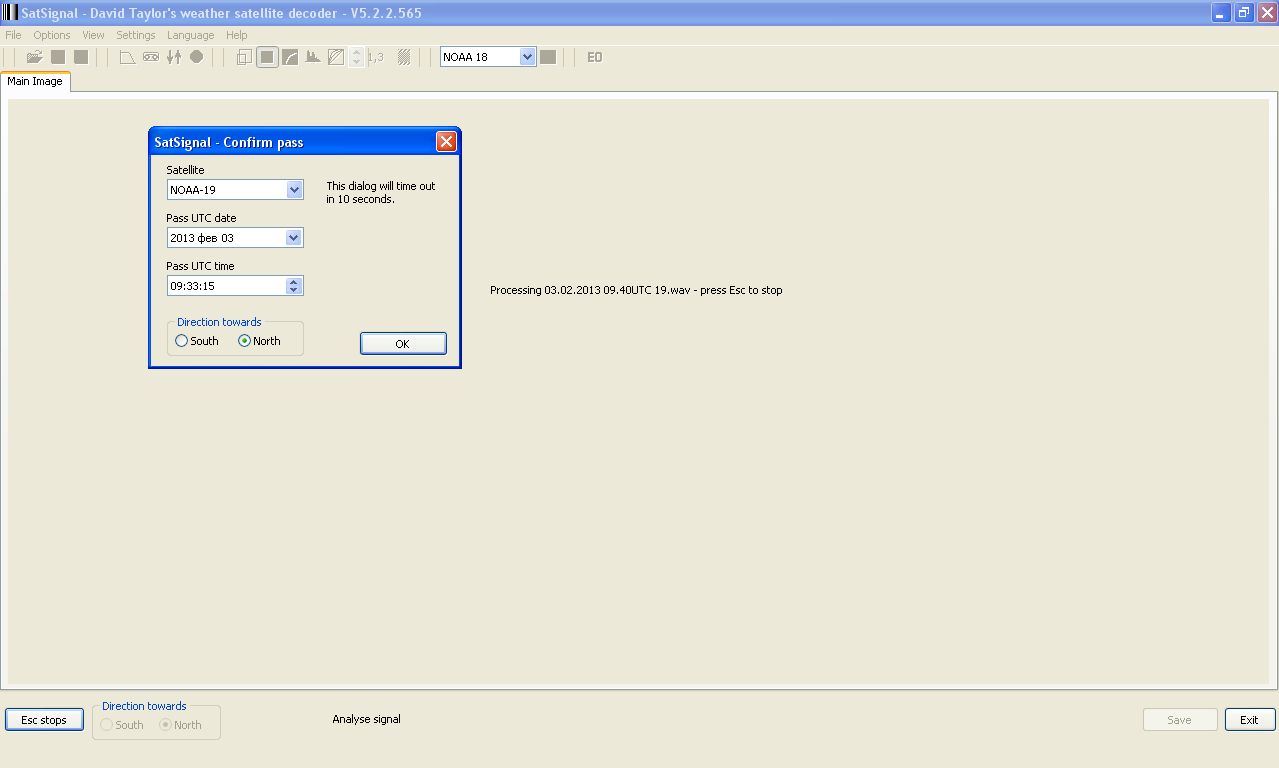Click the Pass UTC time spinner arrows
The width and height of the screenshot is (1279, 768).
click(x=294, y=286)
